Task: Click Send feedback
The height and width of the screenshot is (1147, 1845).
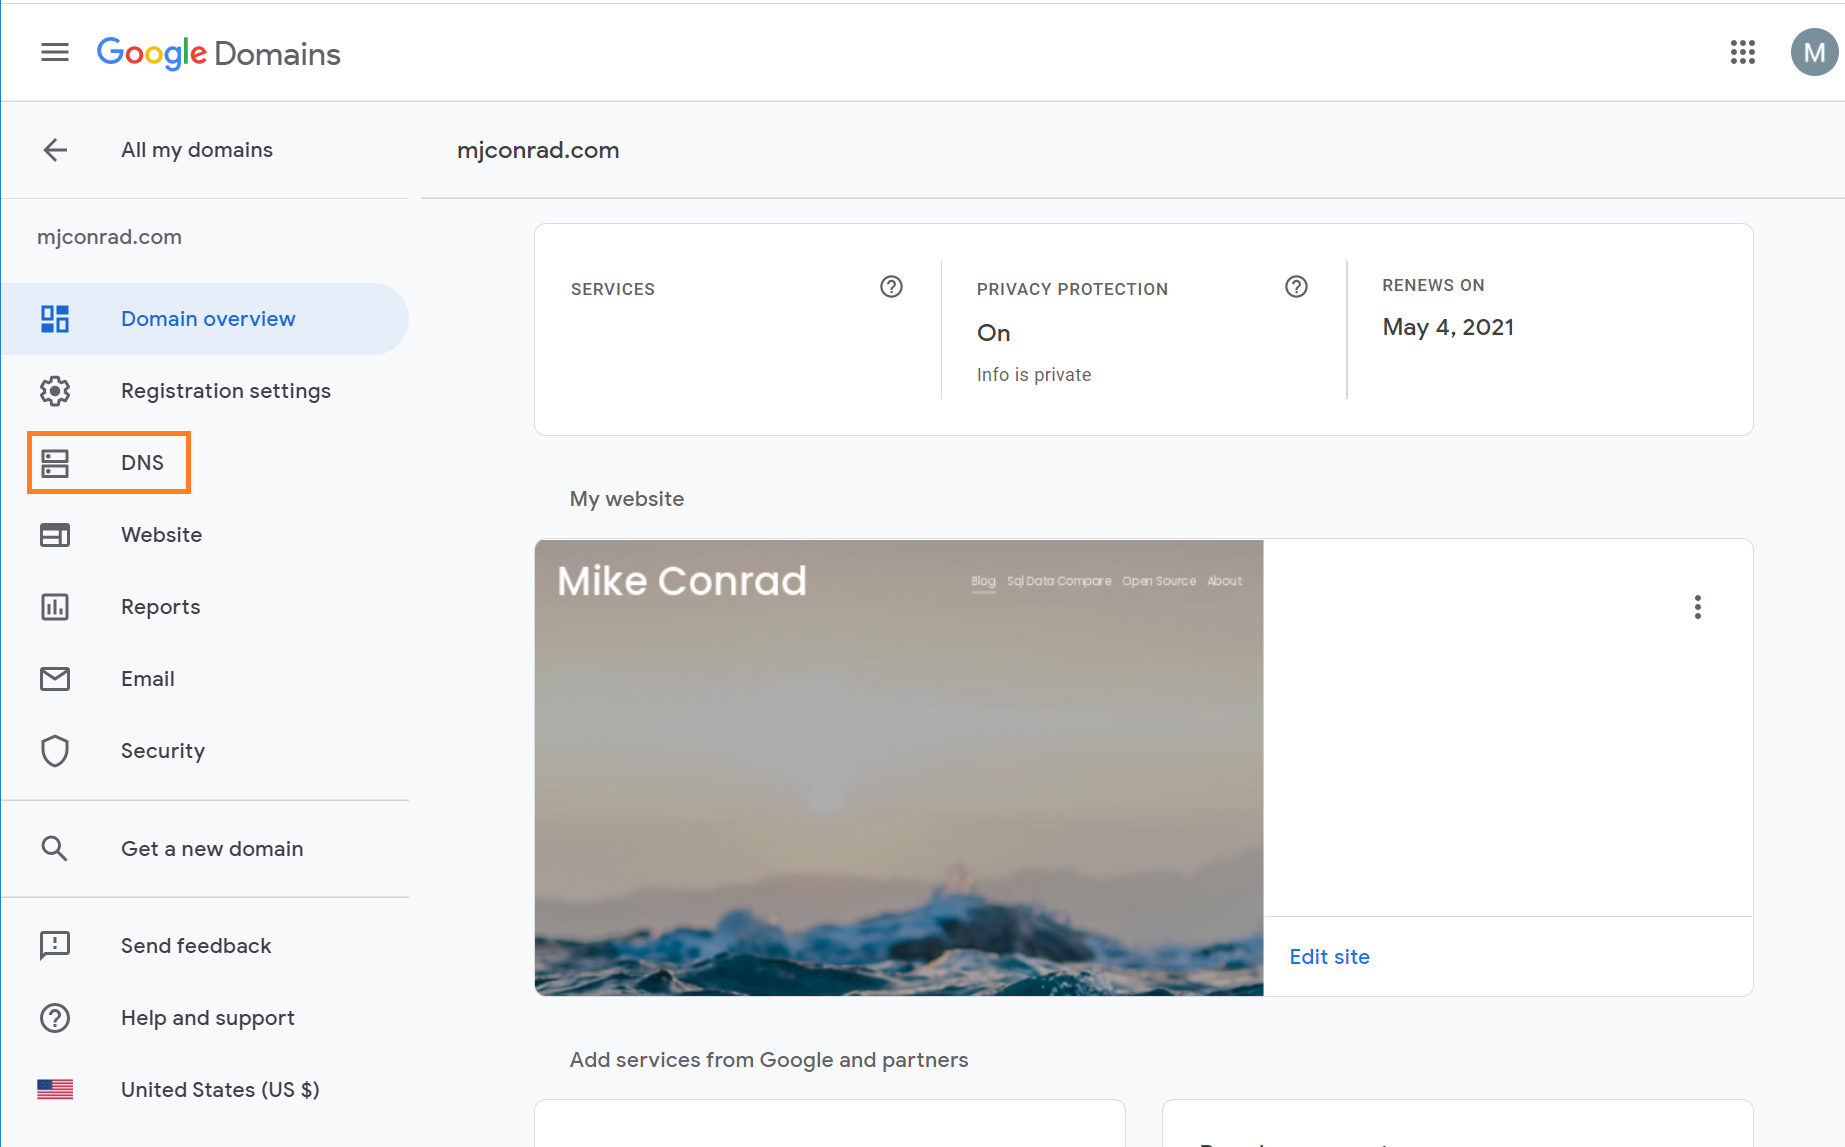Action: click(196, 946)
